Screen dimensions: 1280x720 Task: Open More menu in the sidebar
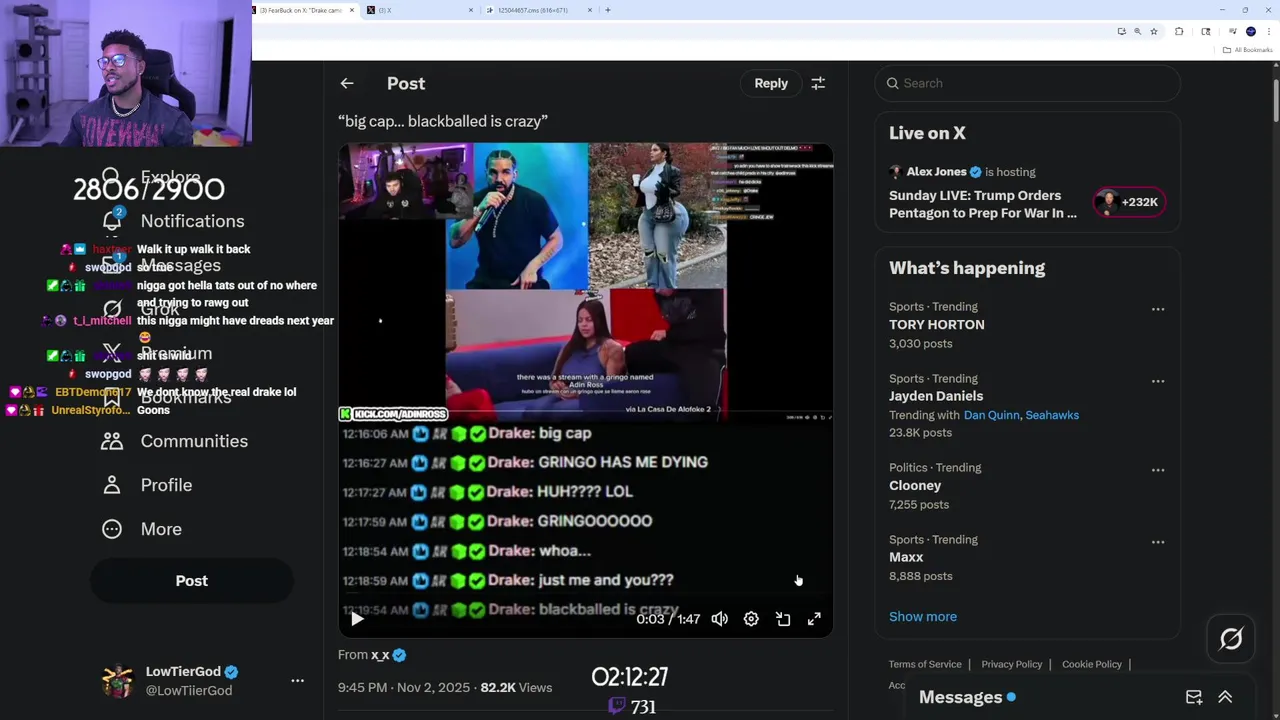[x=161, y=529]
